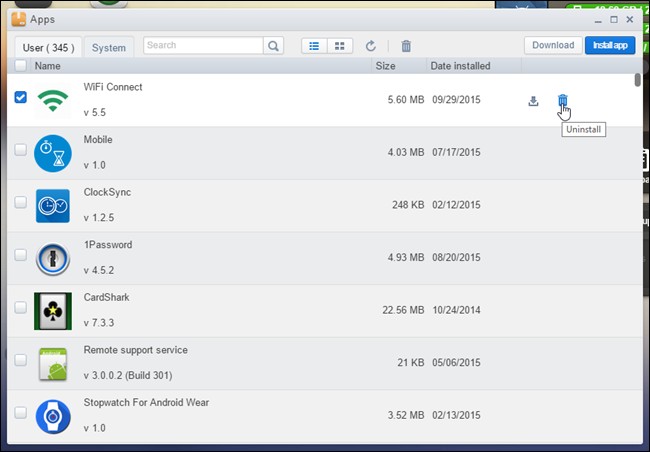
Task: Uncheck the WiFi Connect checkbox
Action: [x=20, y=97]
